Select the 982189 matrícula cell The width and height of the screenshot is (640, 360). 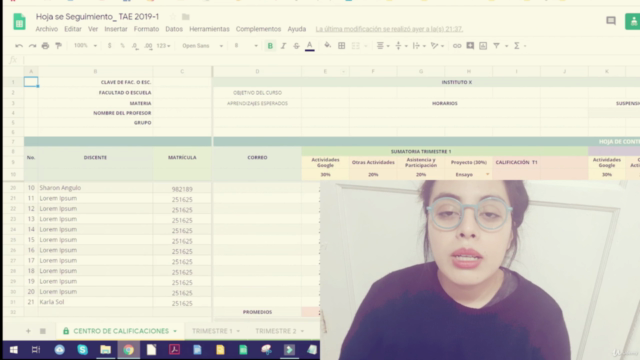[x=182, y=189]
